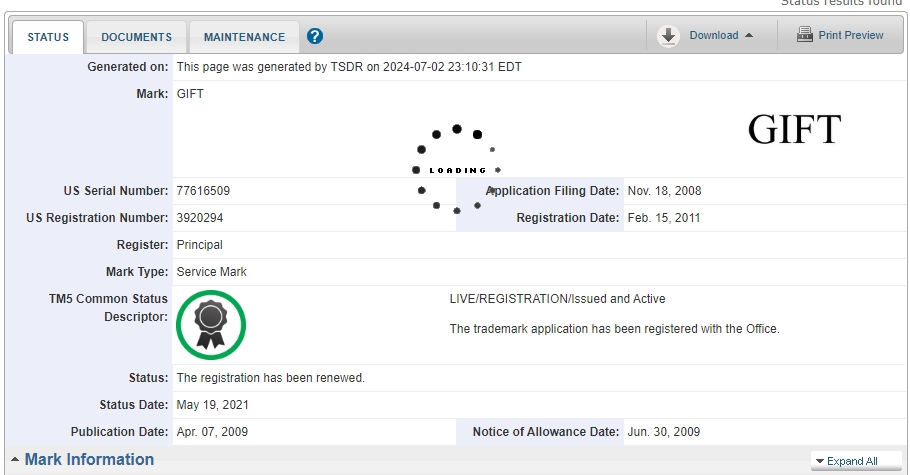Click the Registration Number 3920294

200,217
